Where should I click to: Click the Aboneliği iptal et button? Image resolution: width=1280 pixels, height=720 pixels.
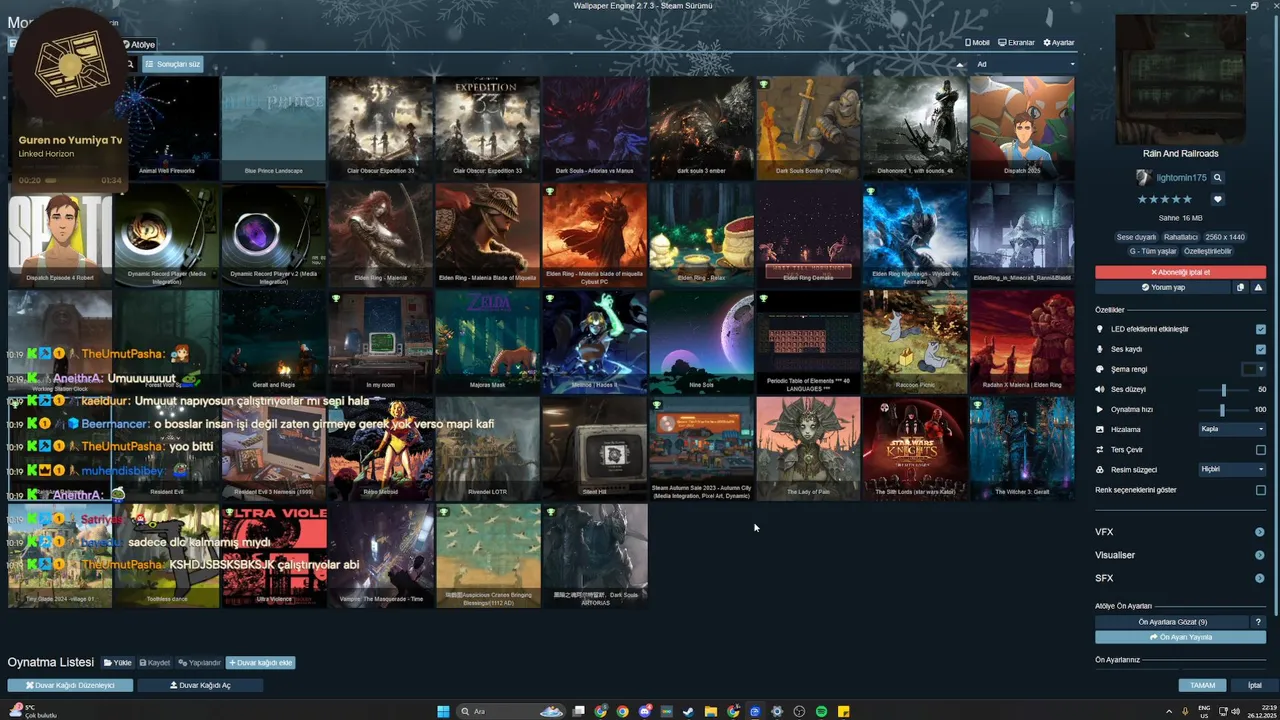coord(1180,272)
